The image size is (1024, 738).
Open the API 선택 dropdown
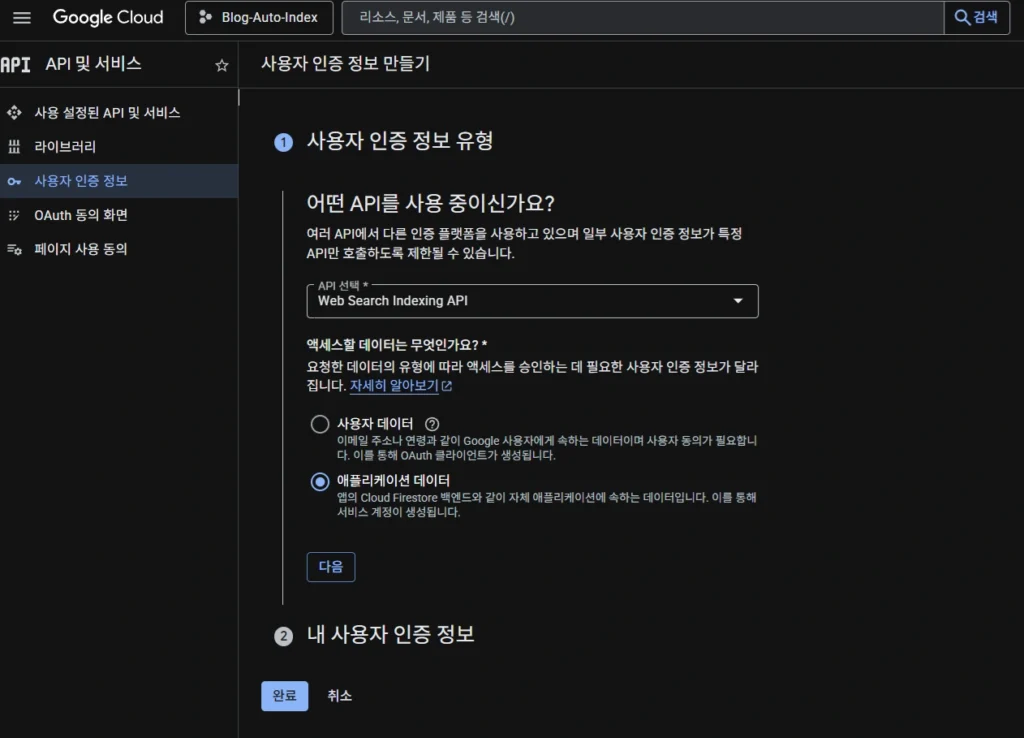[x=532, y=301]
